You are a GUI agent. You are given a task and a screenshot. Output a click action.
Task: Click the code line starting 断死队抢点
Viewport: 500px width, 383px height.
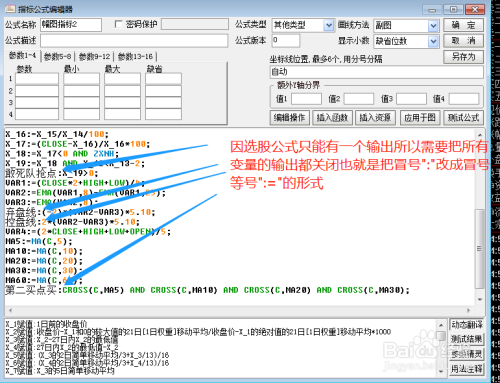point(52,173)
